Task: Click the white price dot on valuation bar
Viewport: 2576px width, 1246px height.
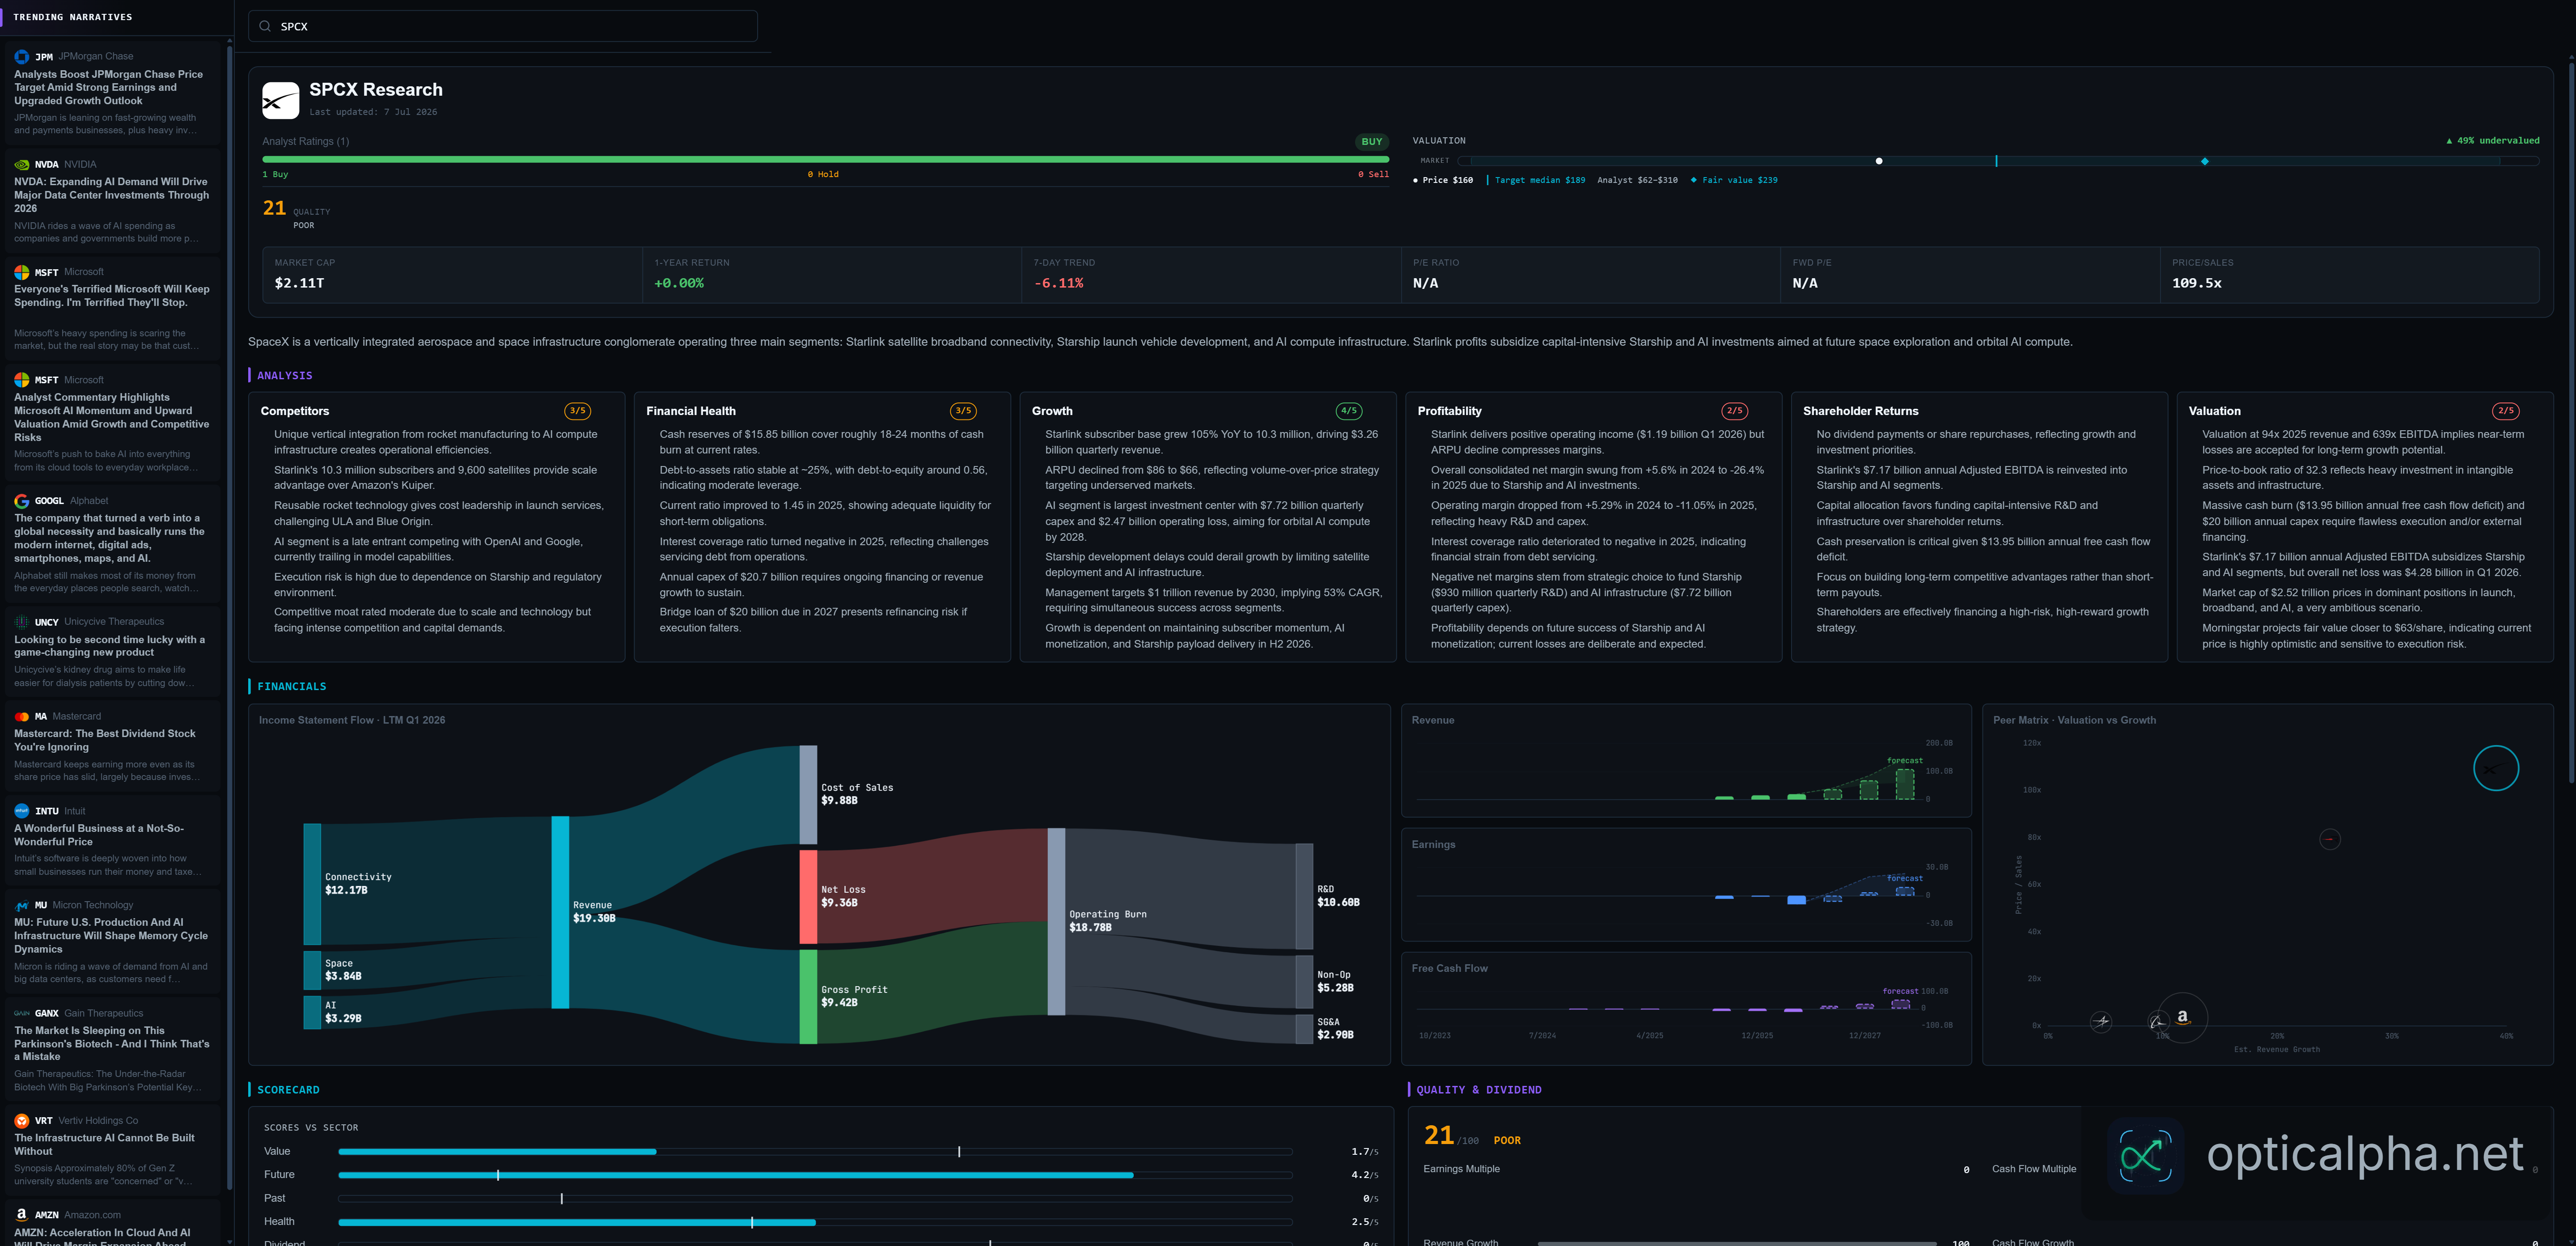Action: 1878,161
